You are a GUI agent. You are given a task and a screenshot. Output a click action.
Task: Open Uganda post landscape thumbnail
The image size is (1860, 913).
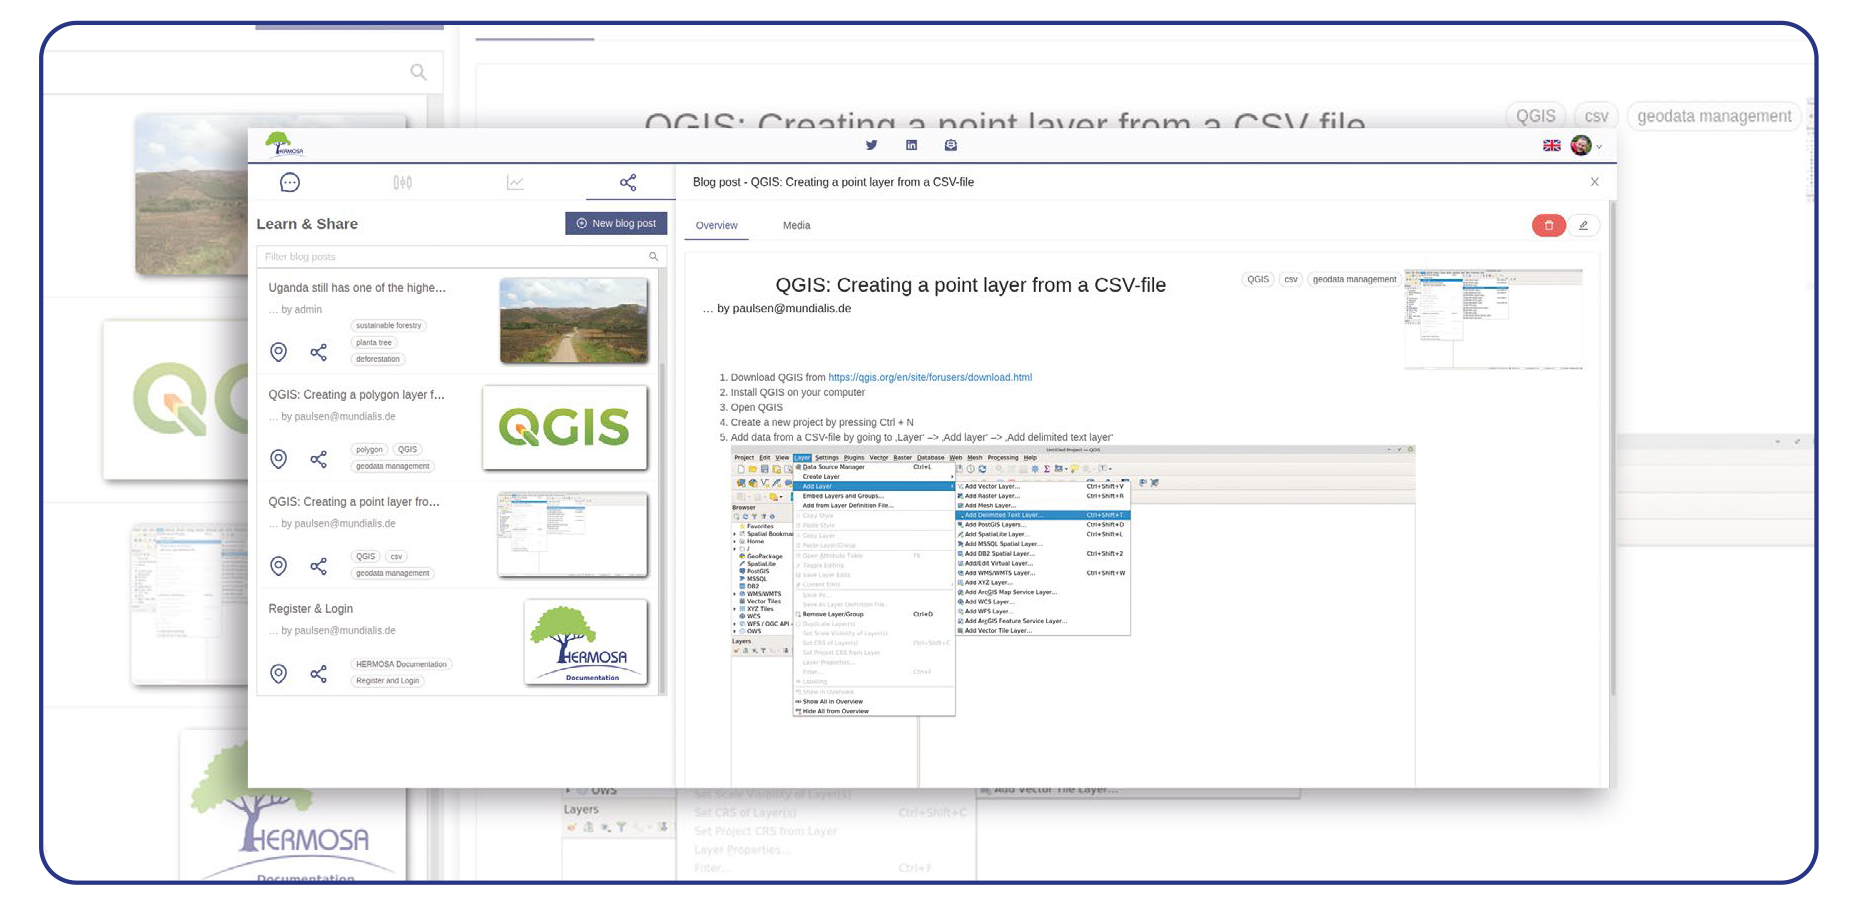pyautogui.click(x=574, y=320)
